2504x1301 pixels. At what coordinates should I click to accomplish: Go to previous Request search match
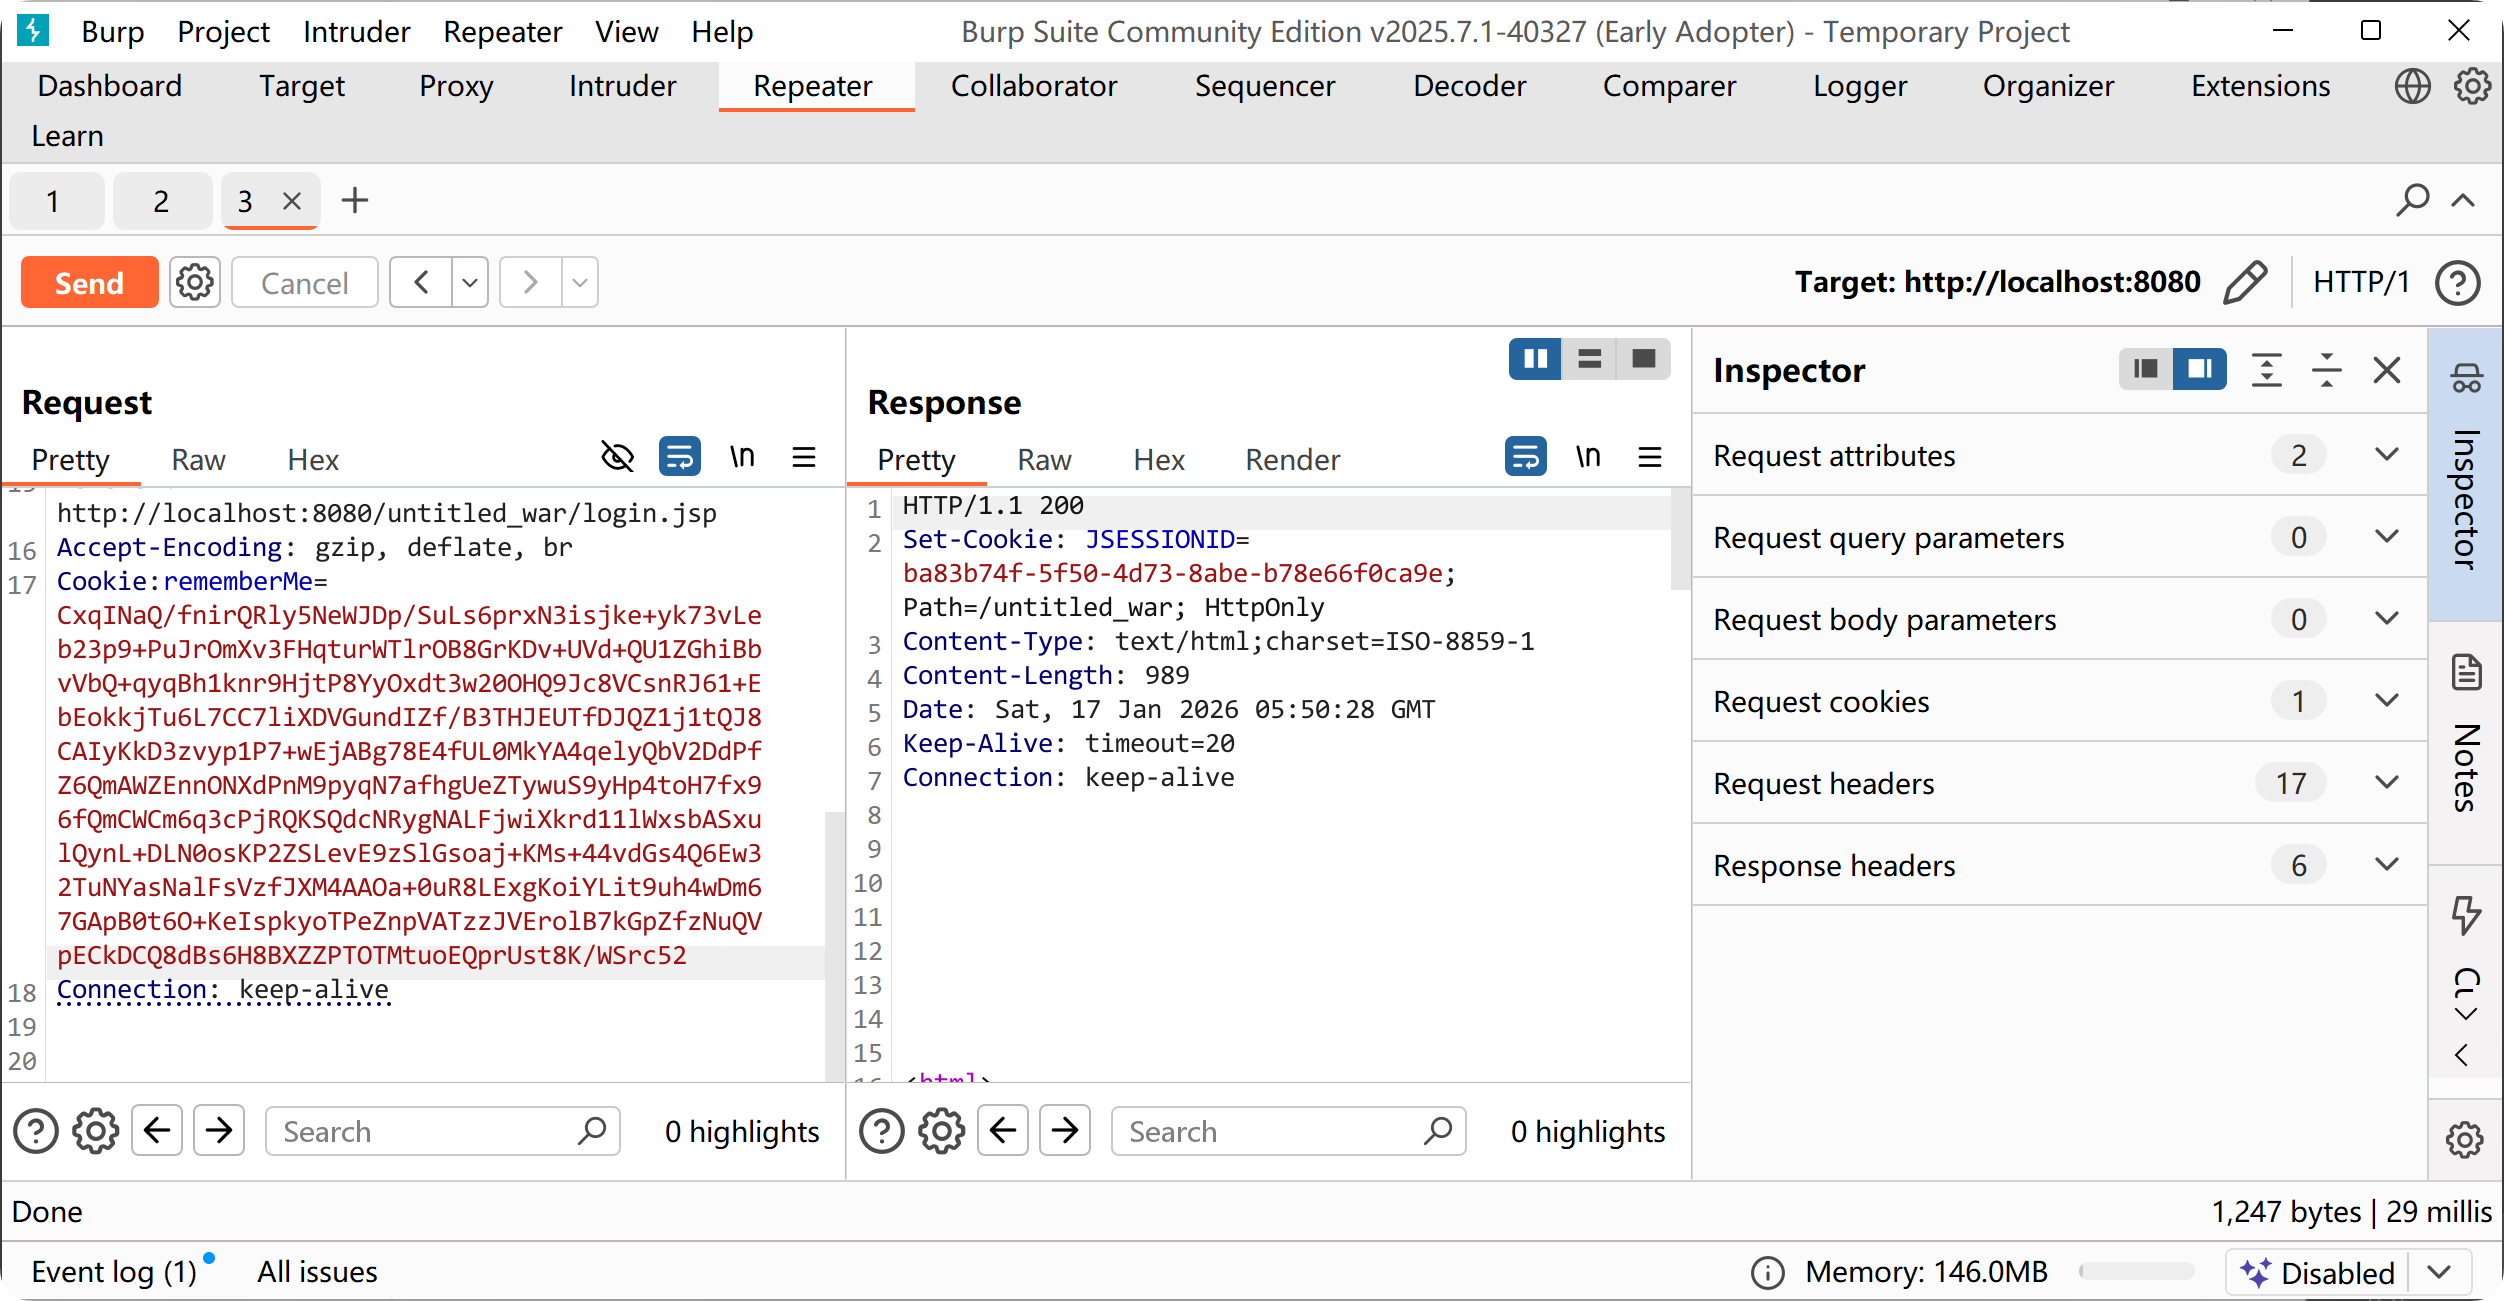pos(157,1131)
